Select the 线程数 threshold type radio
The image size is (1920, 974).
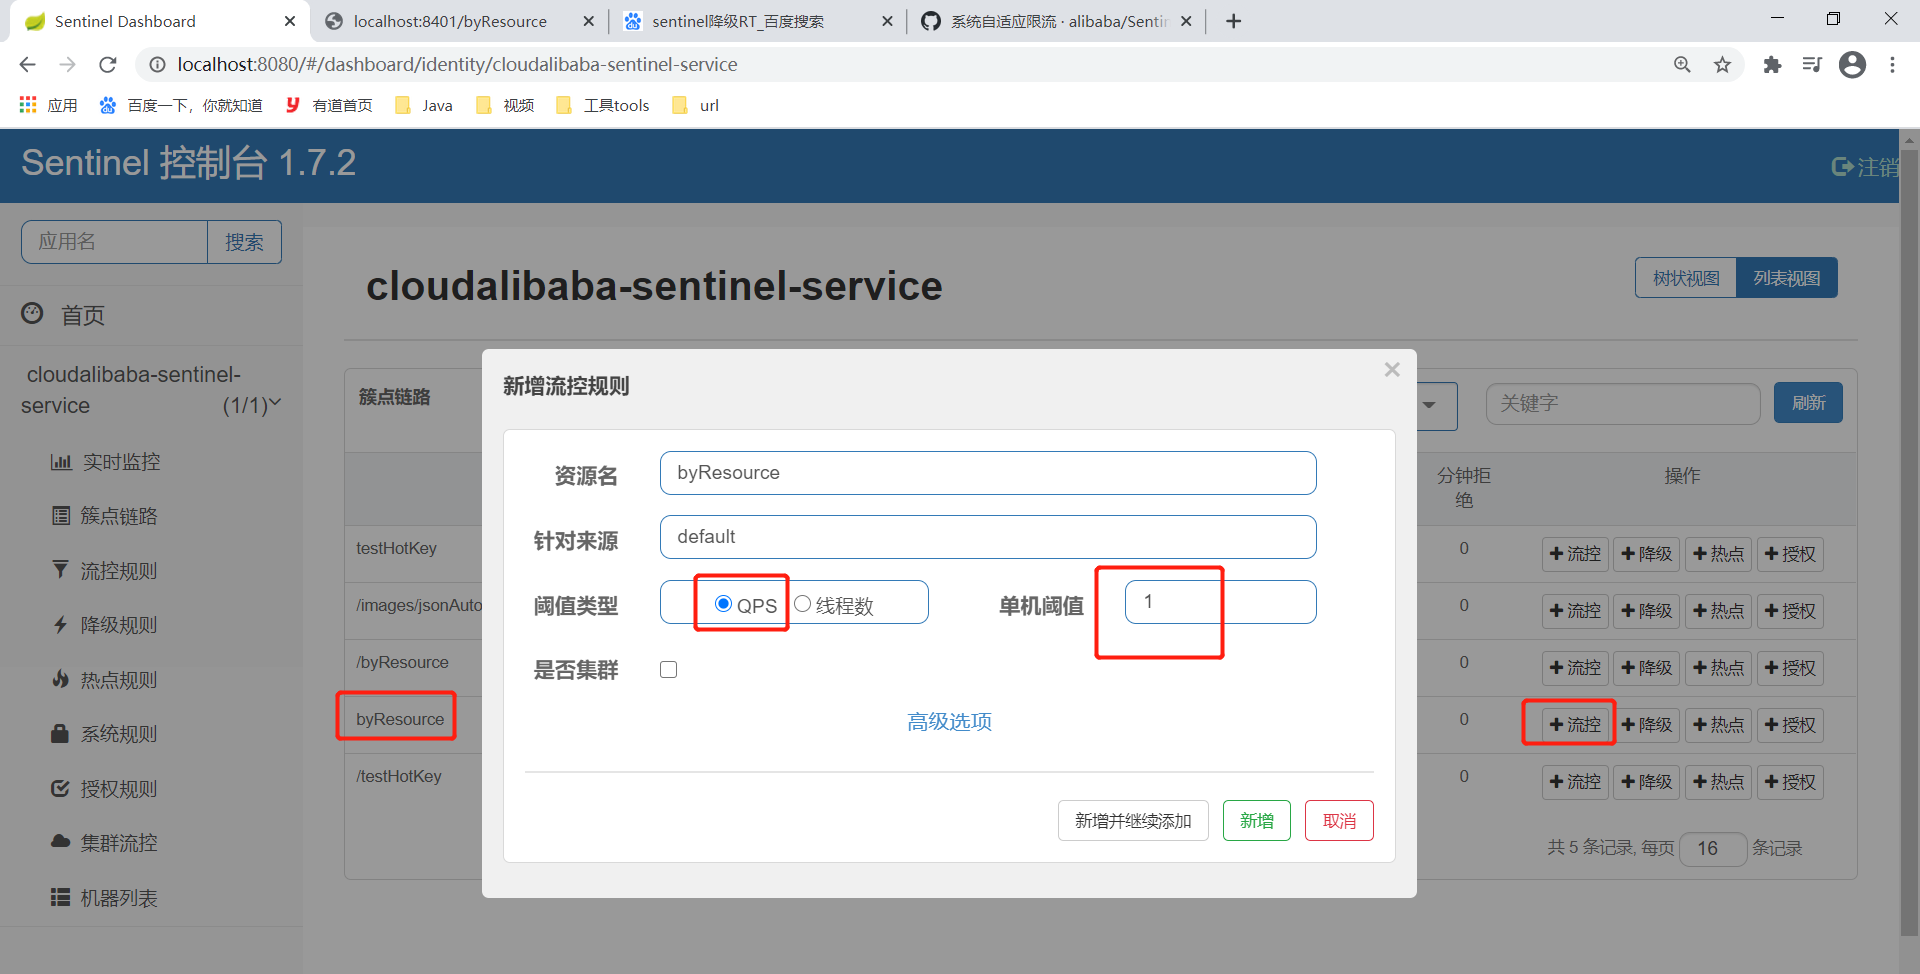pos(802,603)
